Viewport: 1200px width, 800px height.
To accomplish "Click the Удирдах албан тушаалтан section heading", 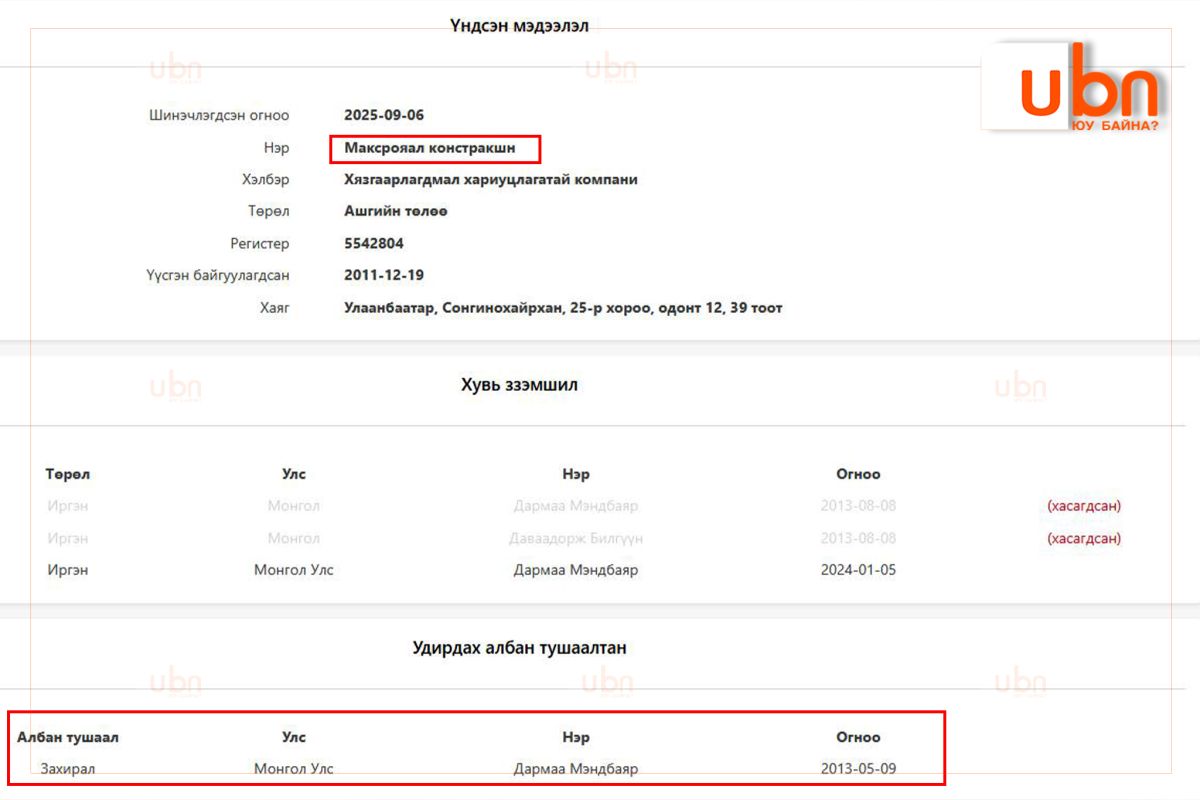I will (x=519, y=648).
